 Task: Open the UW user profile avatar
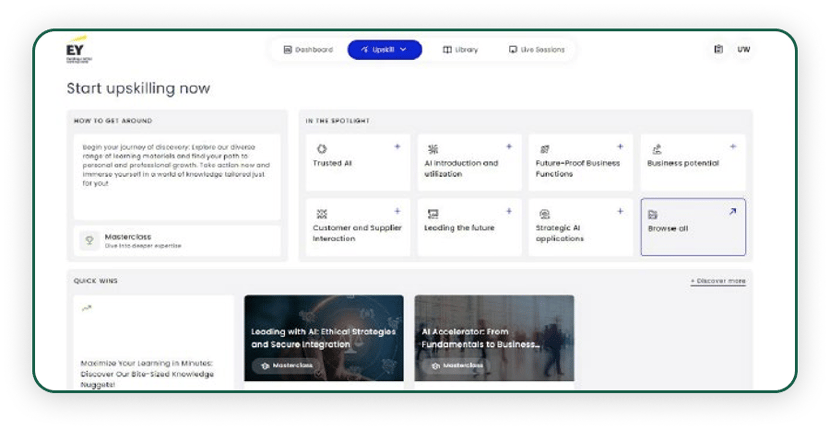pos(743,49)
